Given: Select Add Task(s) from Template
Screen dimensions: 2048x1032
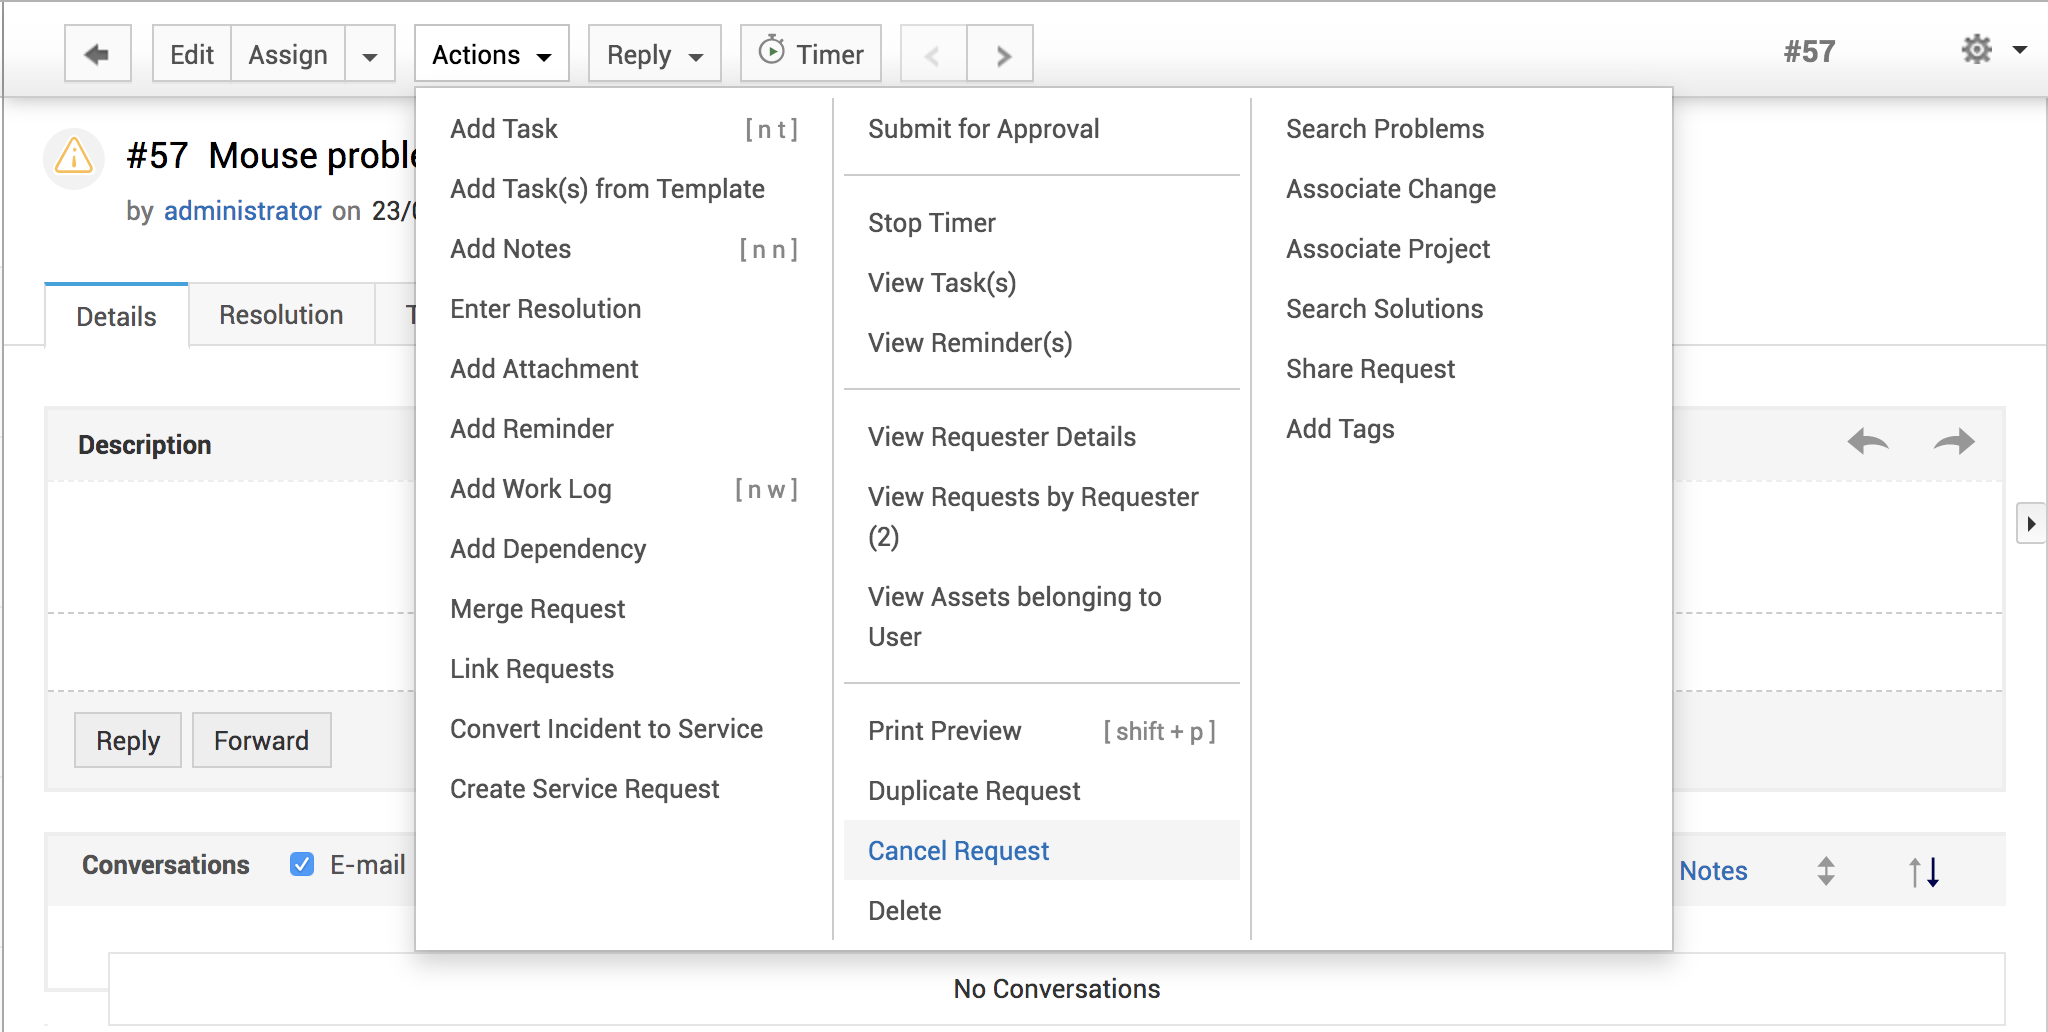Looking at the screenshot, I should (625, 189).
